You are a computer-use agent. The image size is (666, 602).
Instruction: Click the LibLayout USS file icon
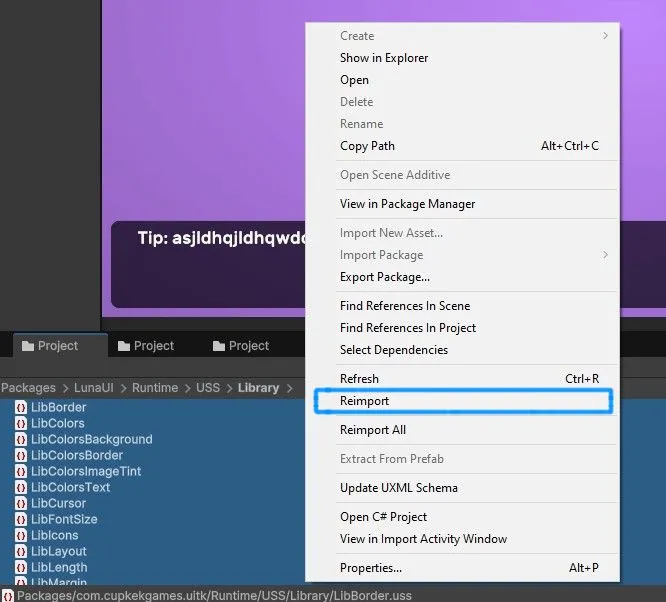tap(21, 551)
